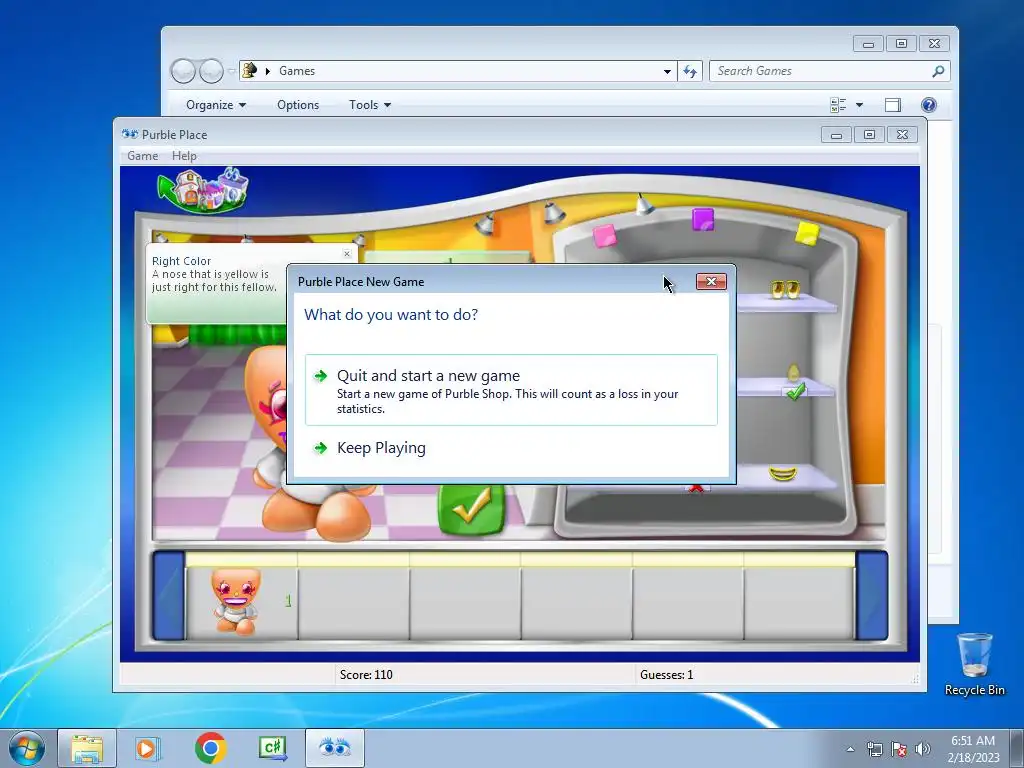The height and width of the screenshot is (768, 1024).
Task: Select the yellow nose on the middle shelf
Action: [x=793, y=374]
